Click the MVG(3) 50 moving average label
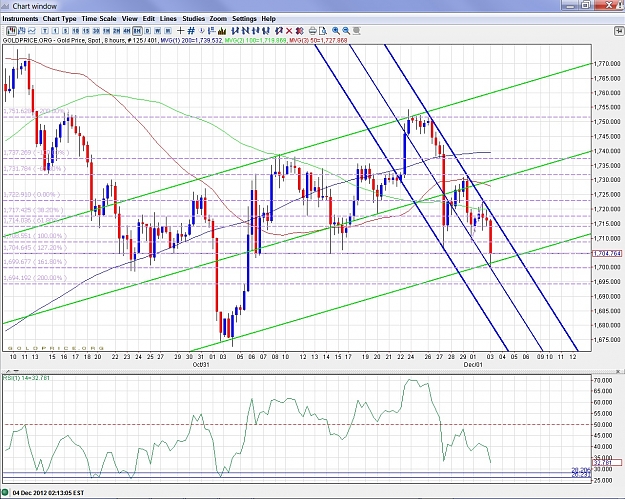Screen dimensions: 625x499 pyautogui.click(x=318, y=41)
